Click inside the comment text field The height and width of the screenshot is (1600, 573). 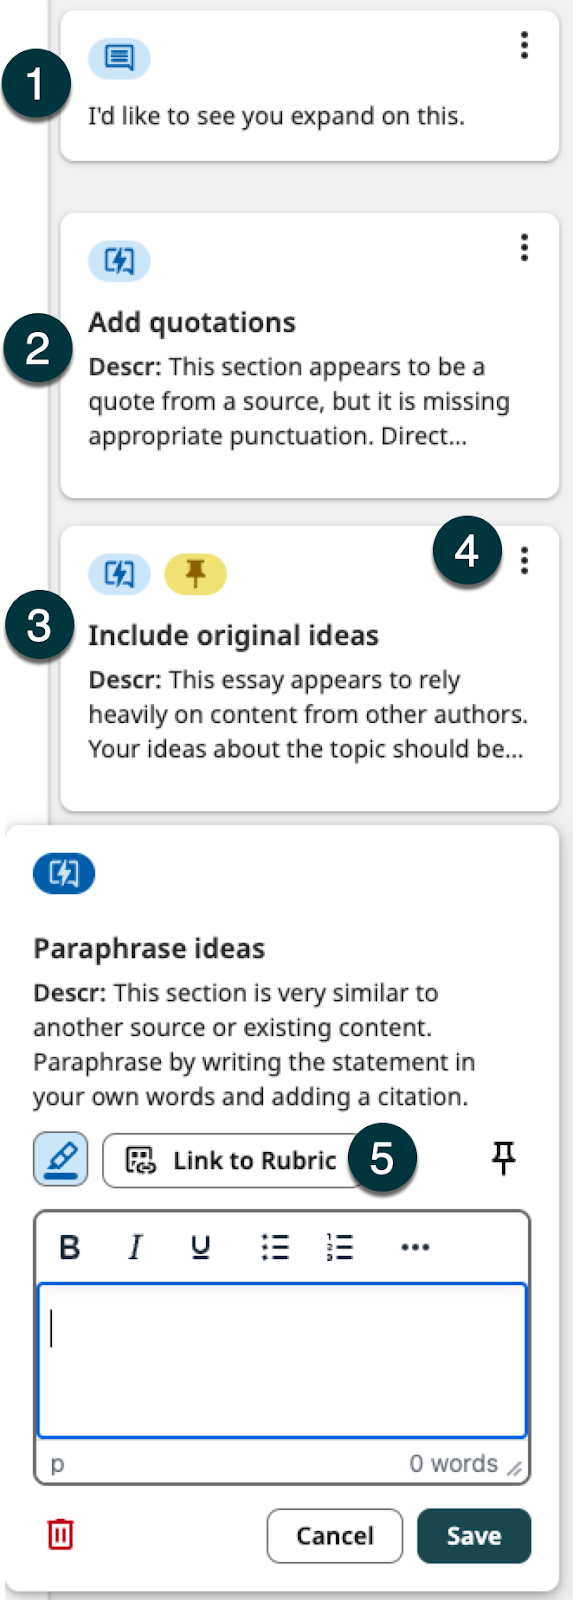click(282, 1360)
